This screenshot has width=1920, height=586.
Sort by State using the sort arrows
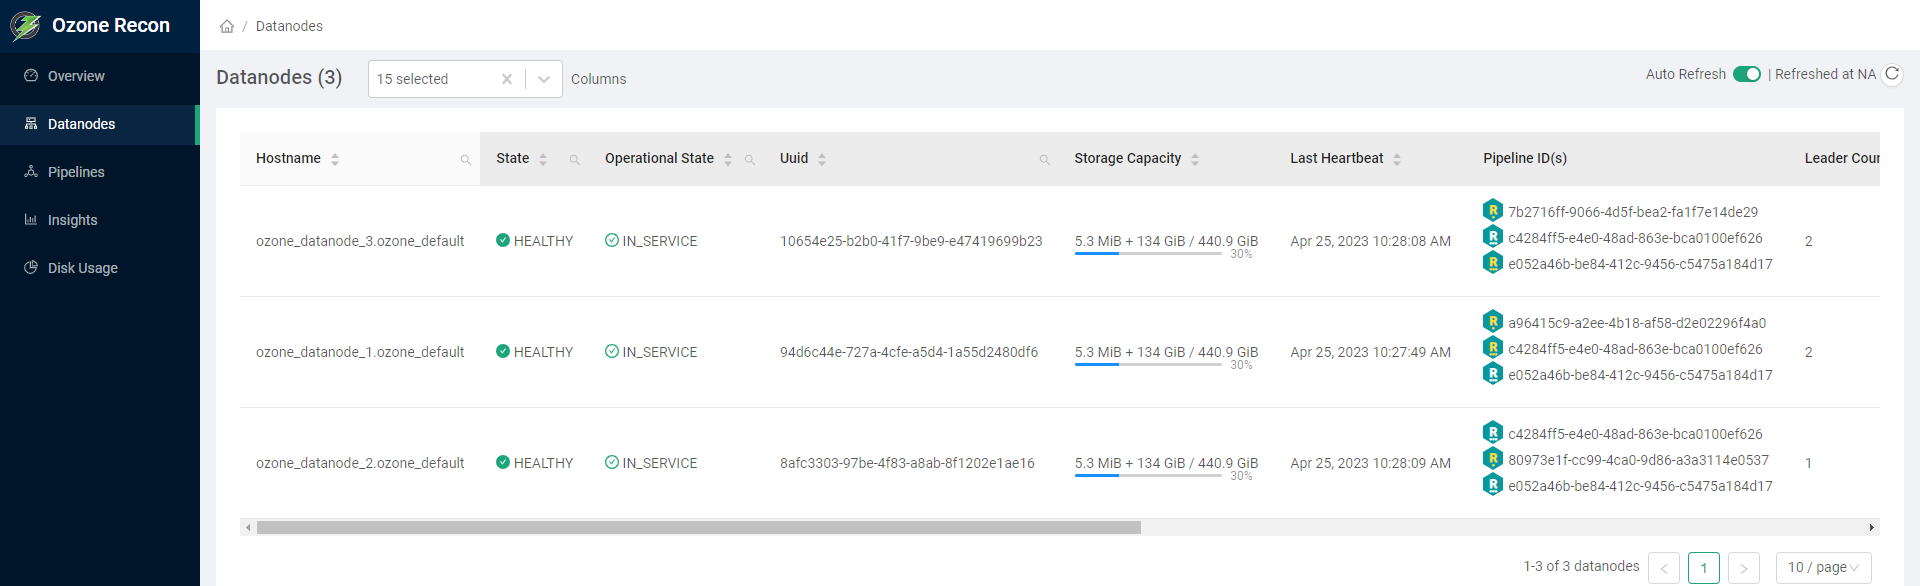point(543,159)
